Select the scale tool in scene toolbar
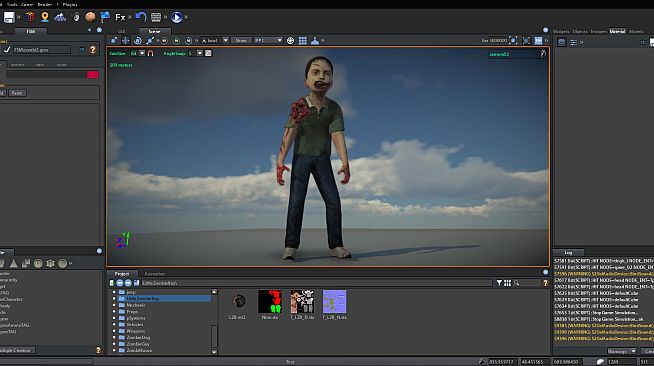 (x=150, y=40)
